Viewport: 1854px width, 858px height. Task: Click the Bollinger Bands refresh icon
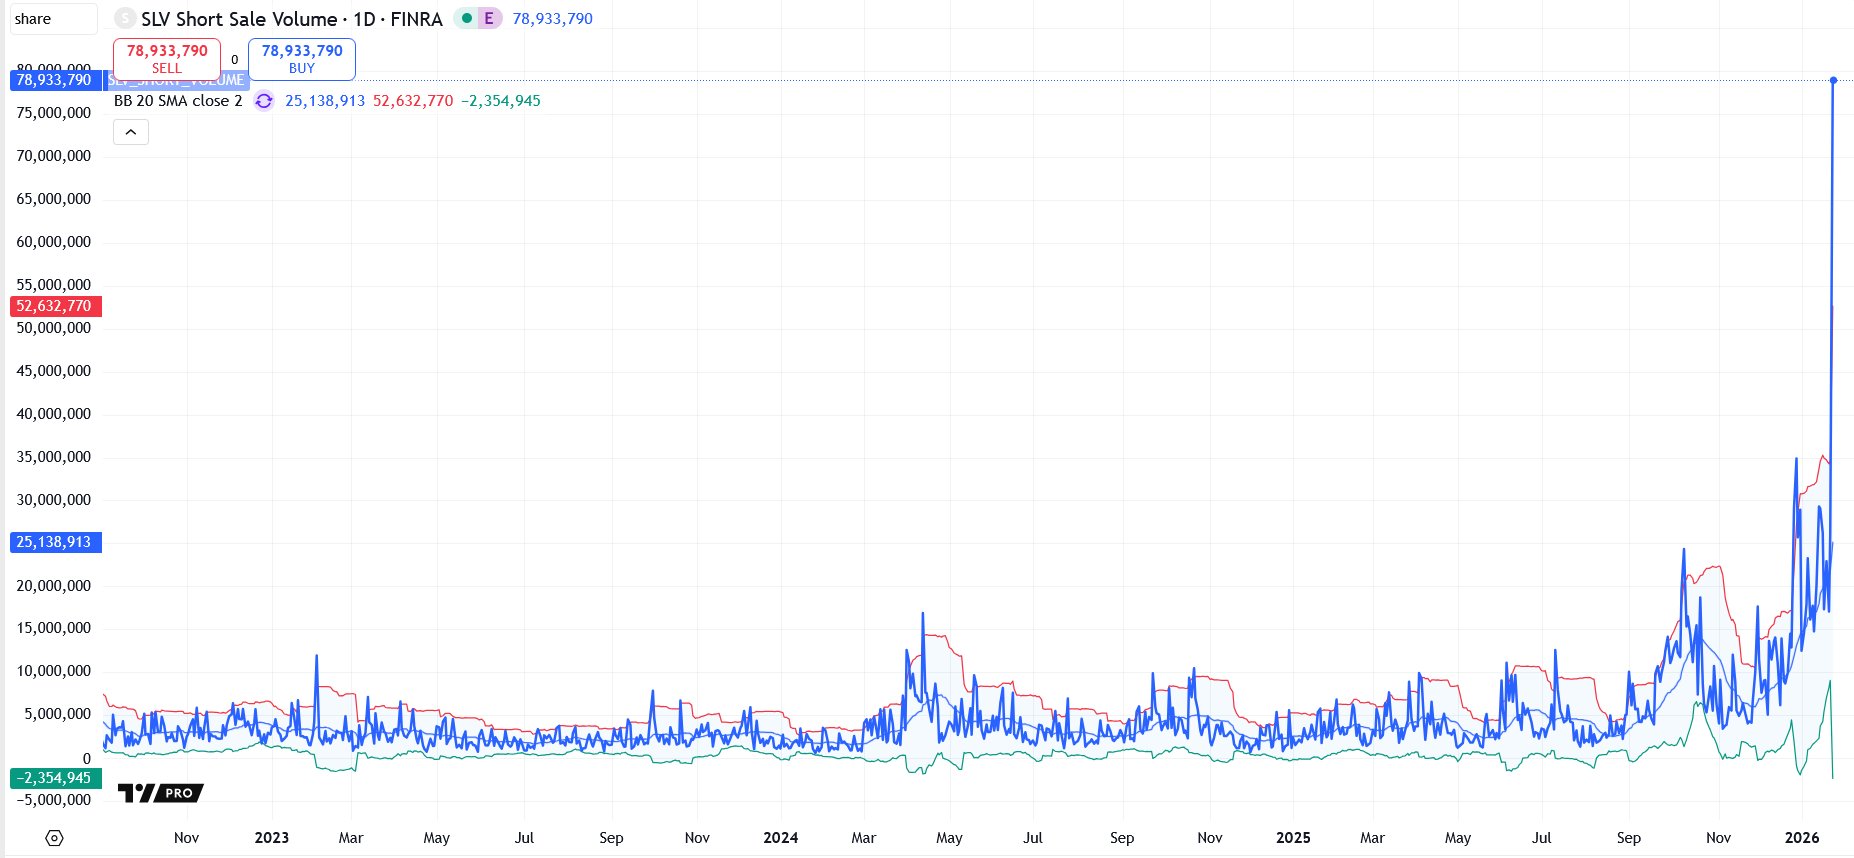[264, 101]
